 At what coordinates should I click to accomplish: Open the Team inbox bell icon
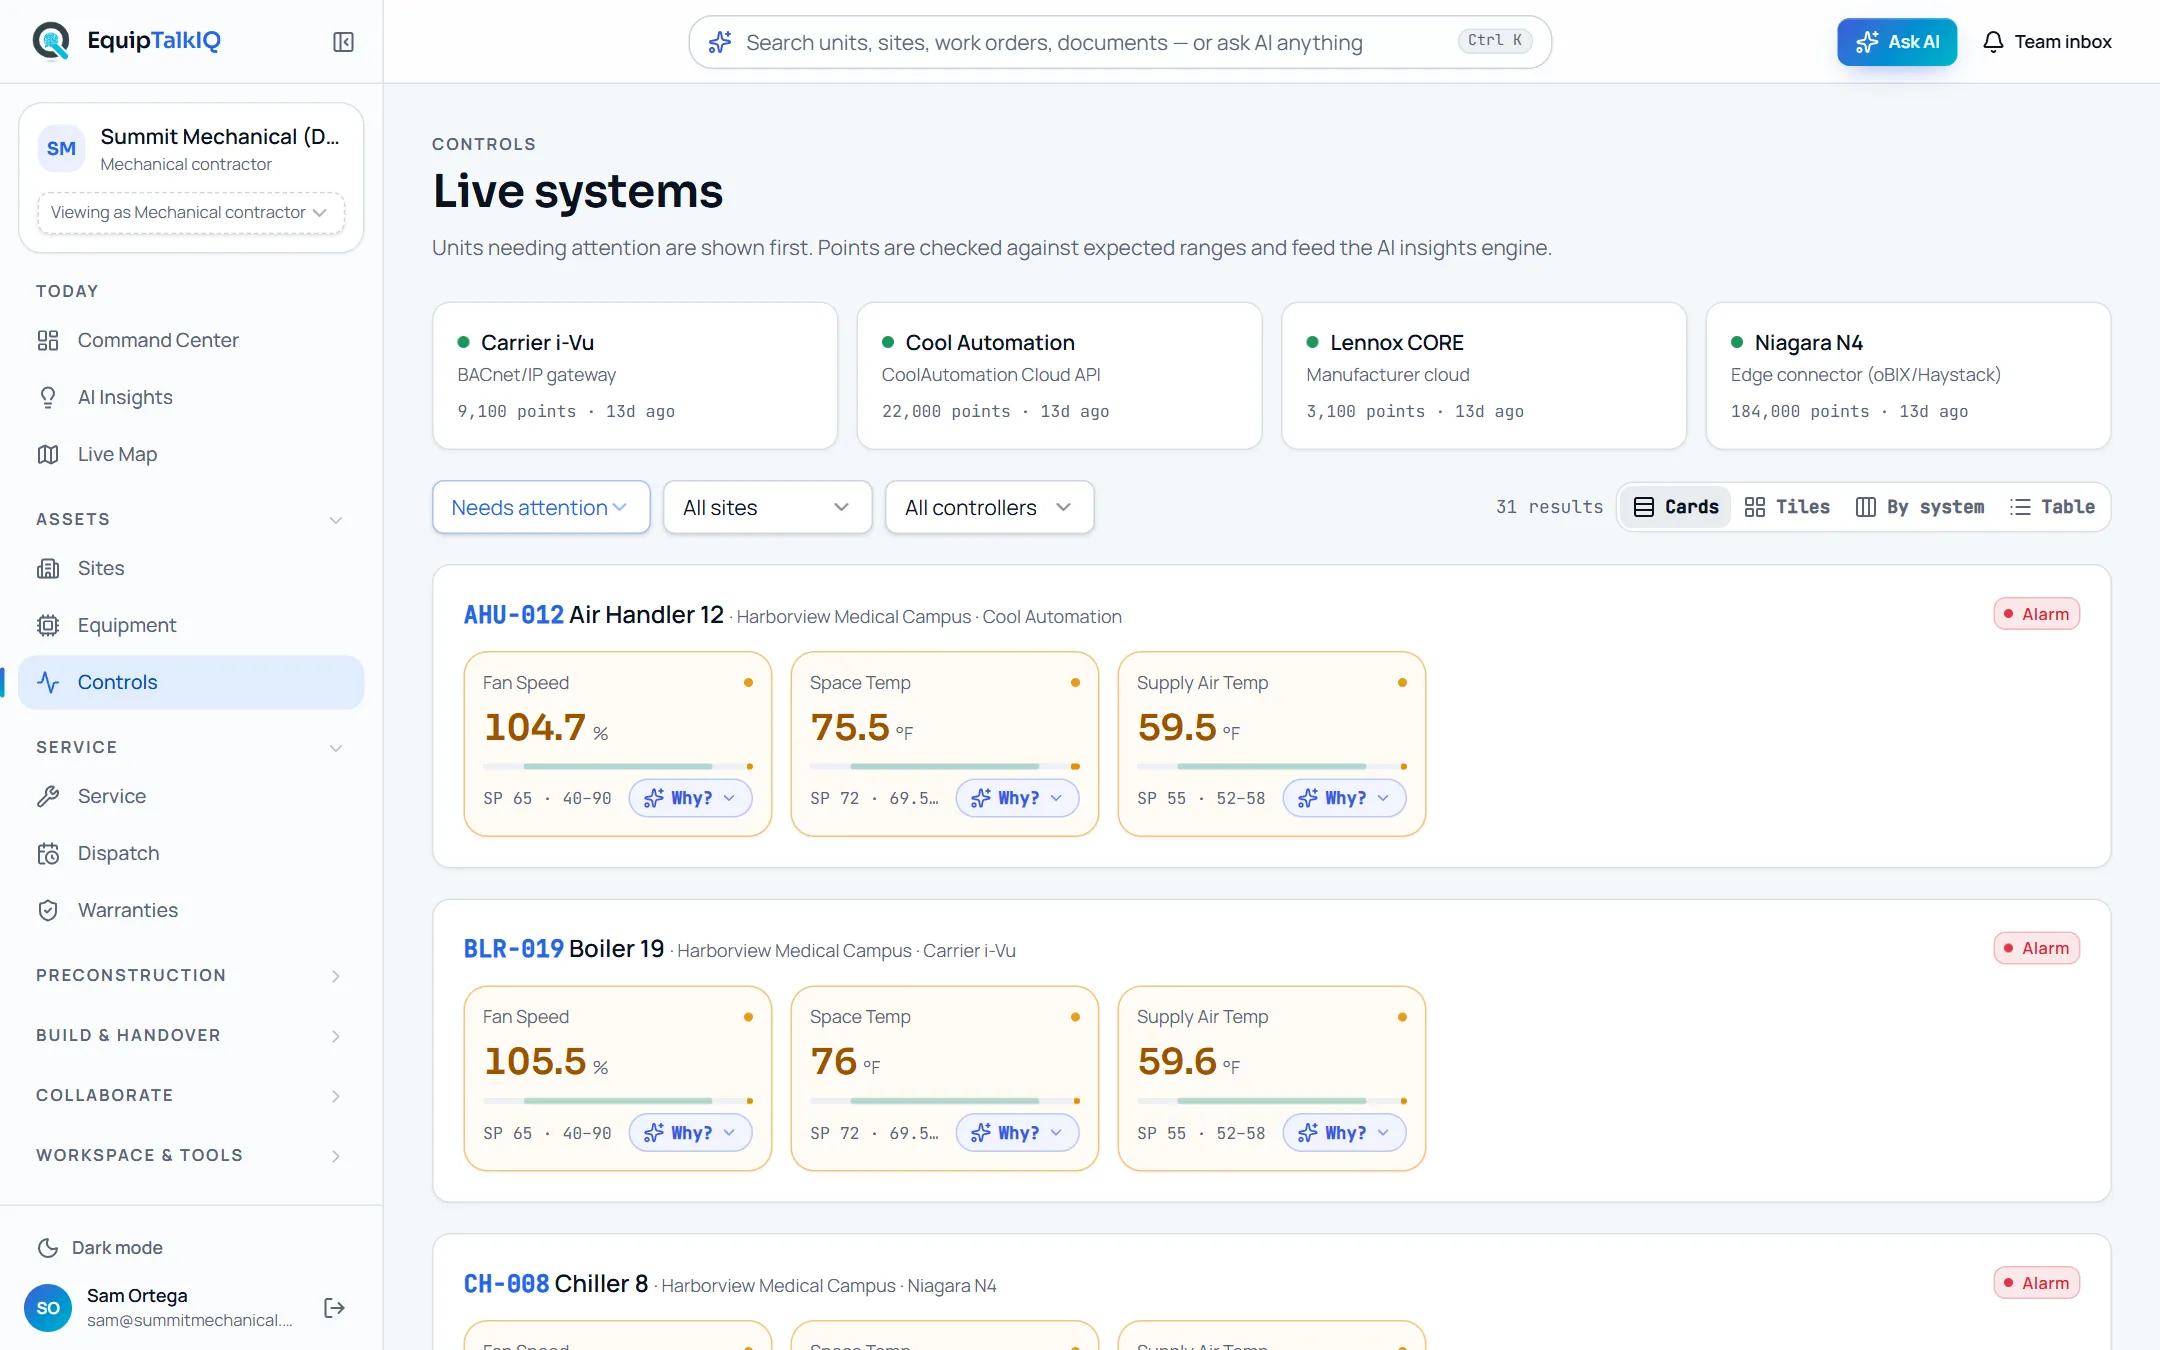tap(1993, 42)
